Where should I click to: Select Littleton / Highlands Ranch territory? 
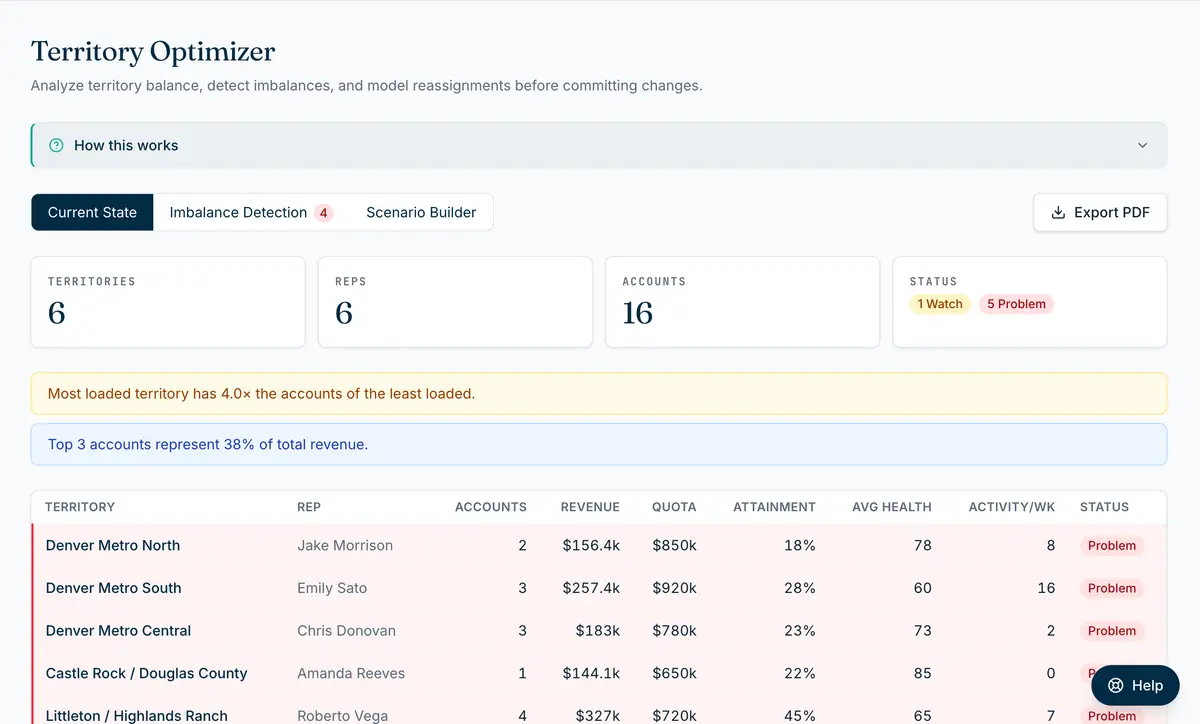[x=137, y=716]
